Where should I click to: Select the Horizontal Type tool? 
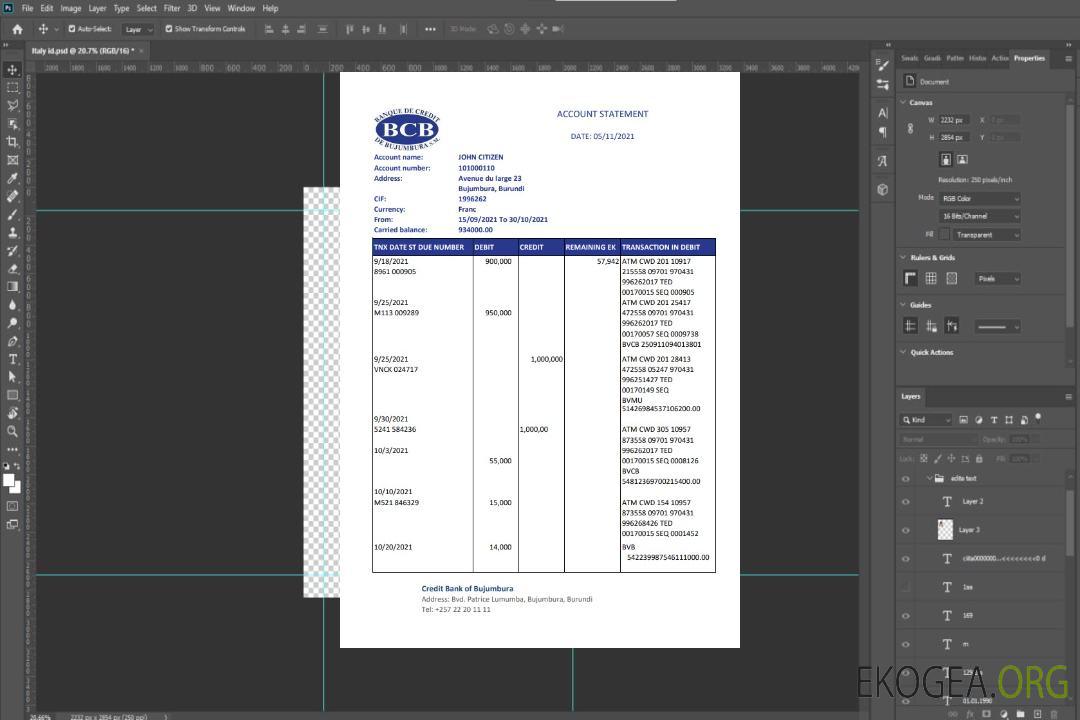point(12,359)
